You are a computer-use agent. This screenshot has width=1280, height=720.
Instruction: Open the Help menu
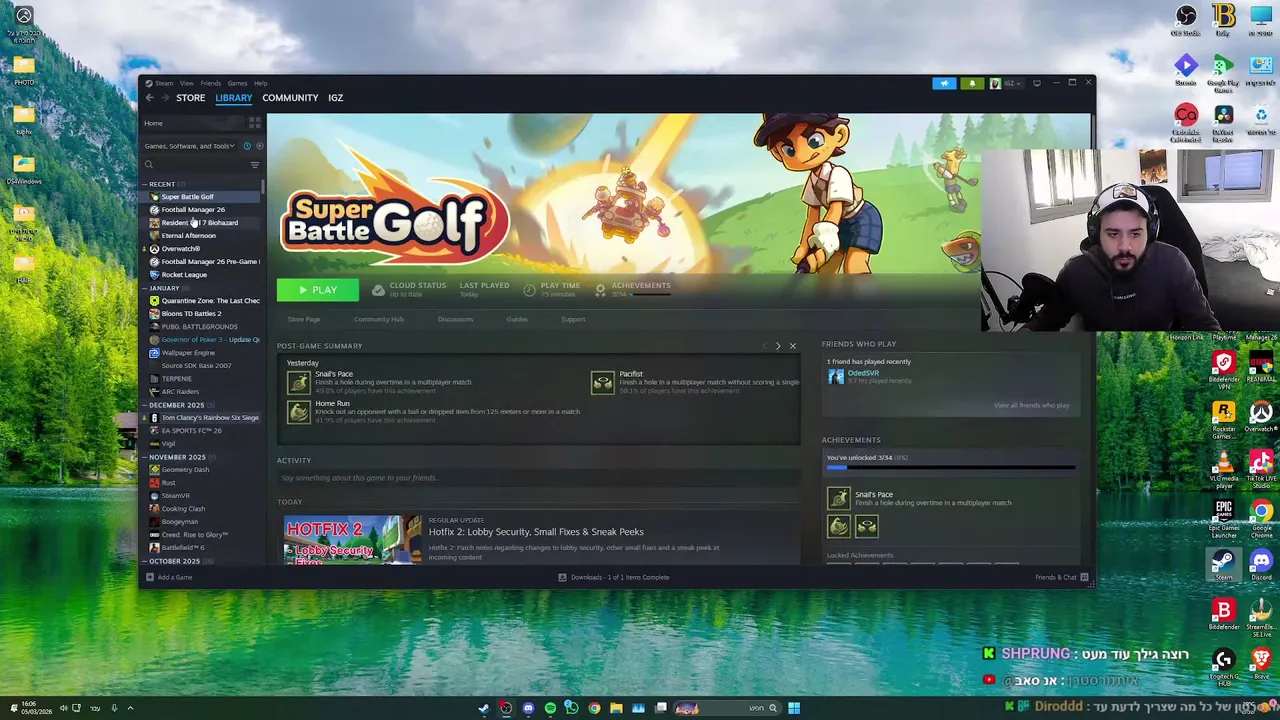pyautogui.click(x=260, y=83)
